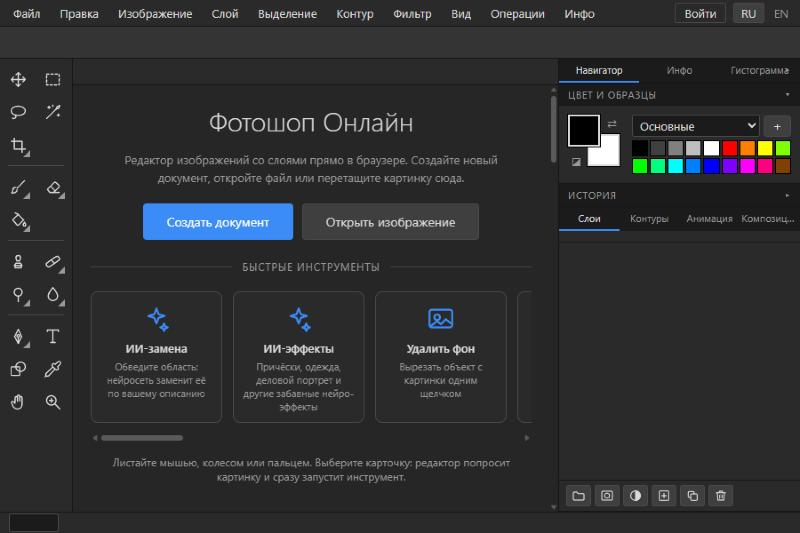This screenshot has height=533, width=800.
Task: Pick the cyan color swatch
Action: tap(676, 166)
